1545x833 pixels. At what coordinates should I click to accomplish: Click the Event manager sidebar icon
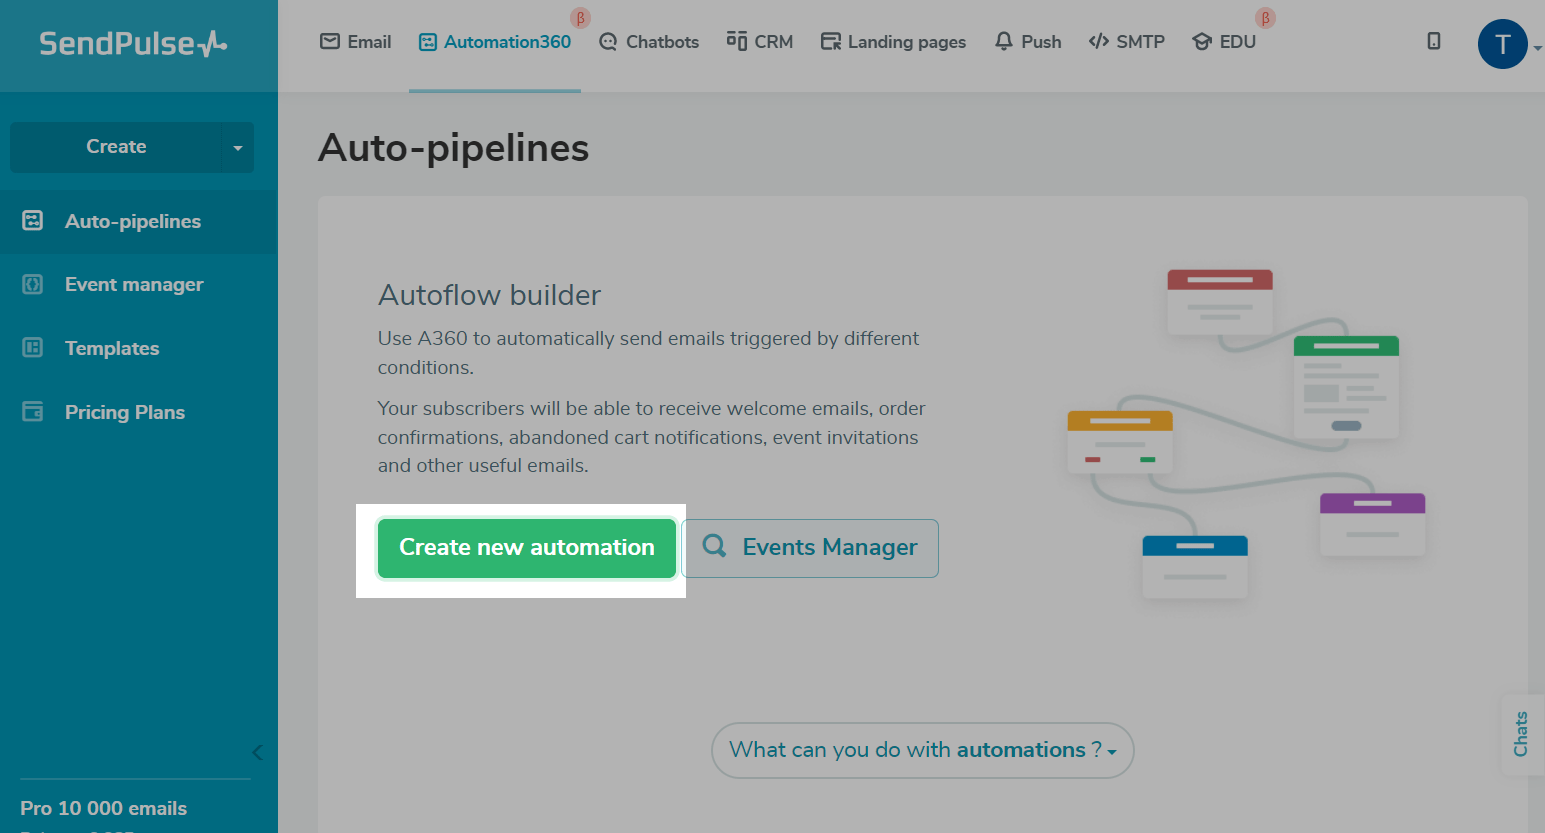coord(33,285)
